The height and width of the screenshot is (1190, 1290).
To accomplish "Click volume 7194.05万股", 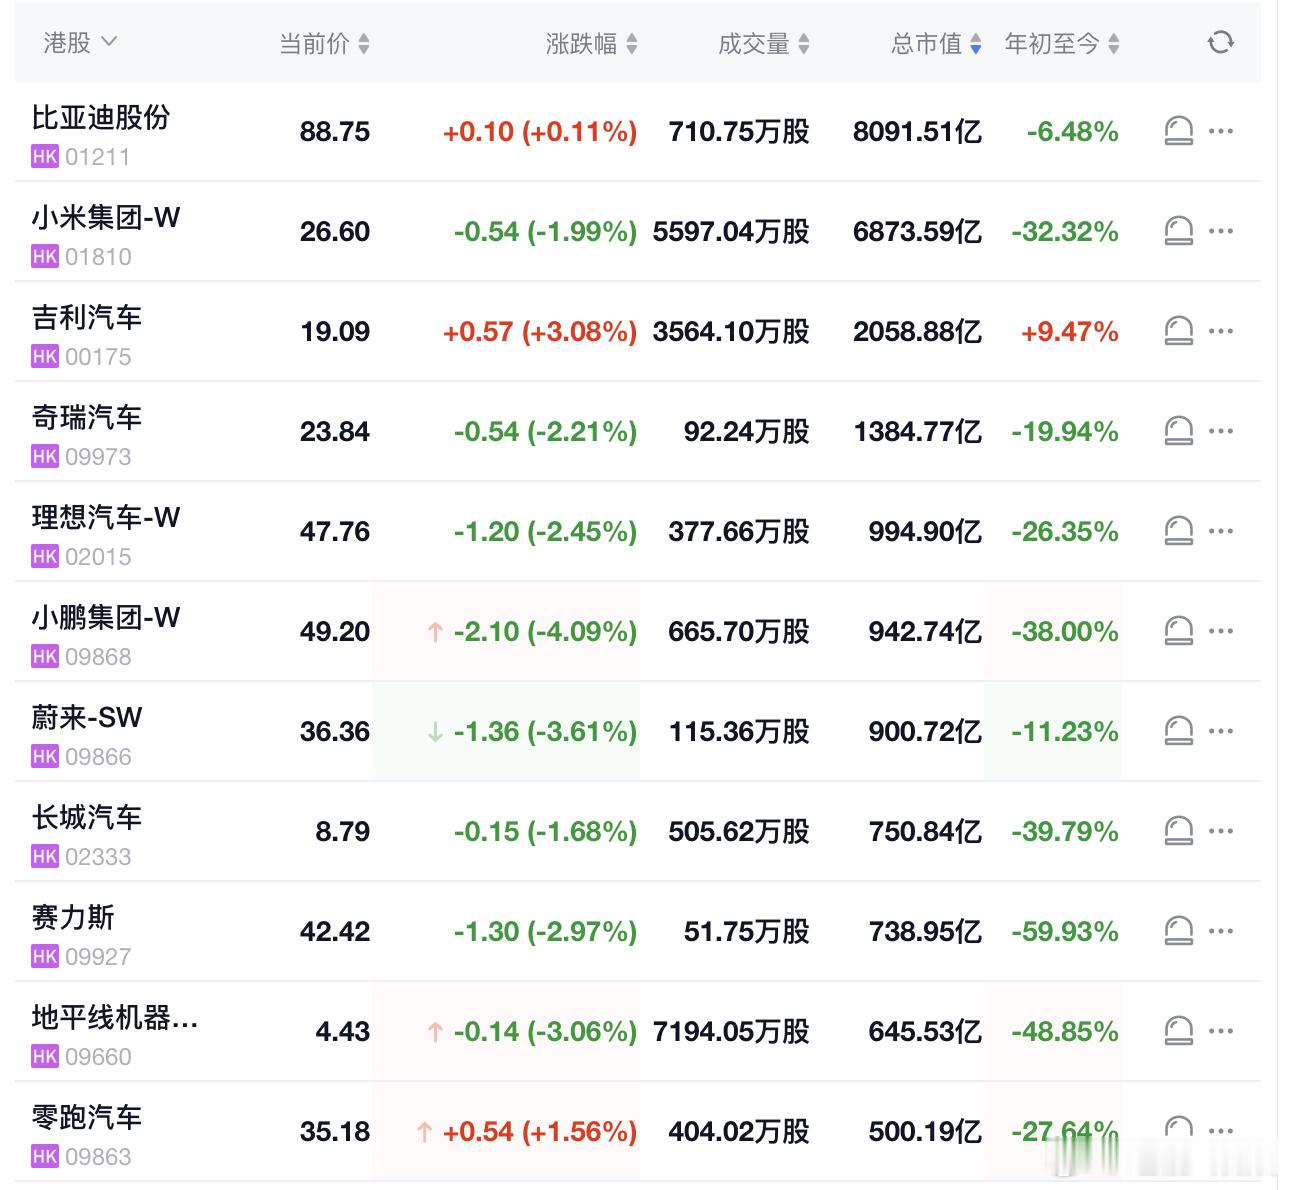I will point(731,1031).
